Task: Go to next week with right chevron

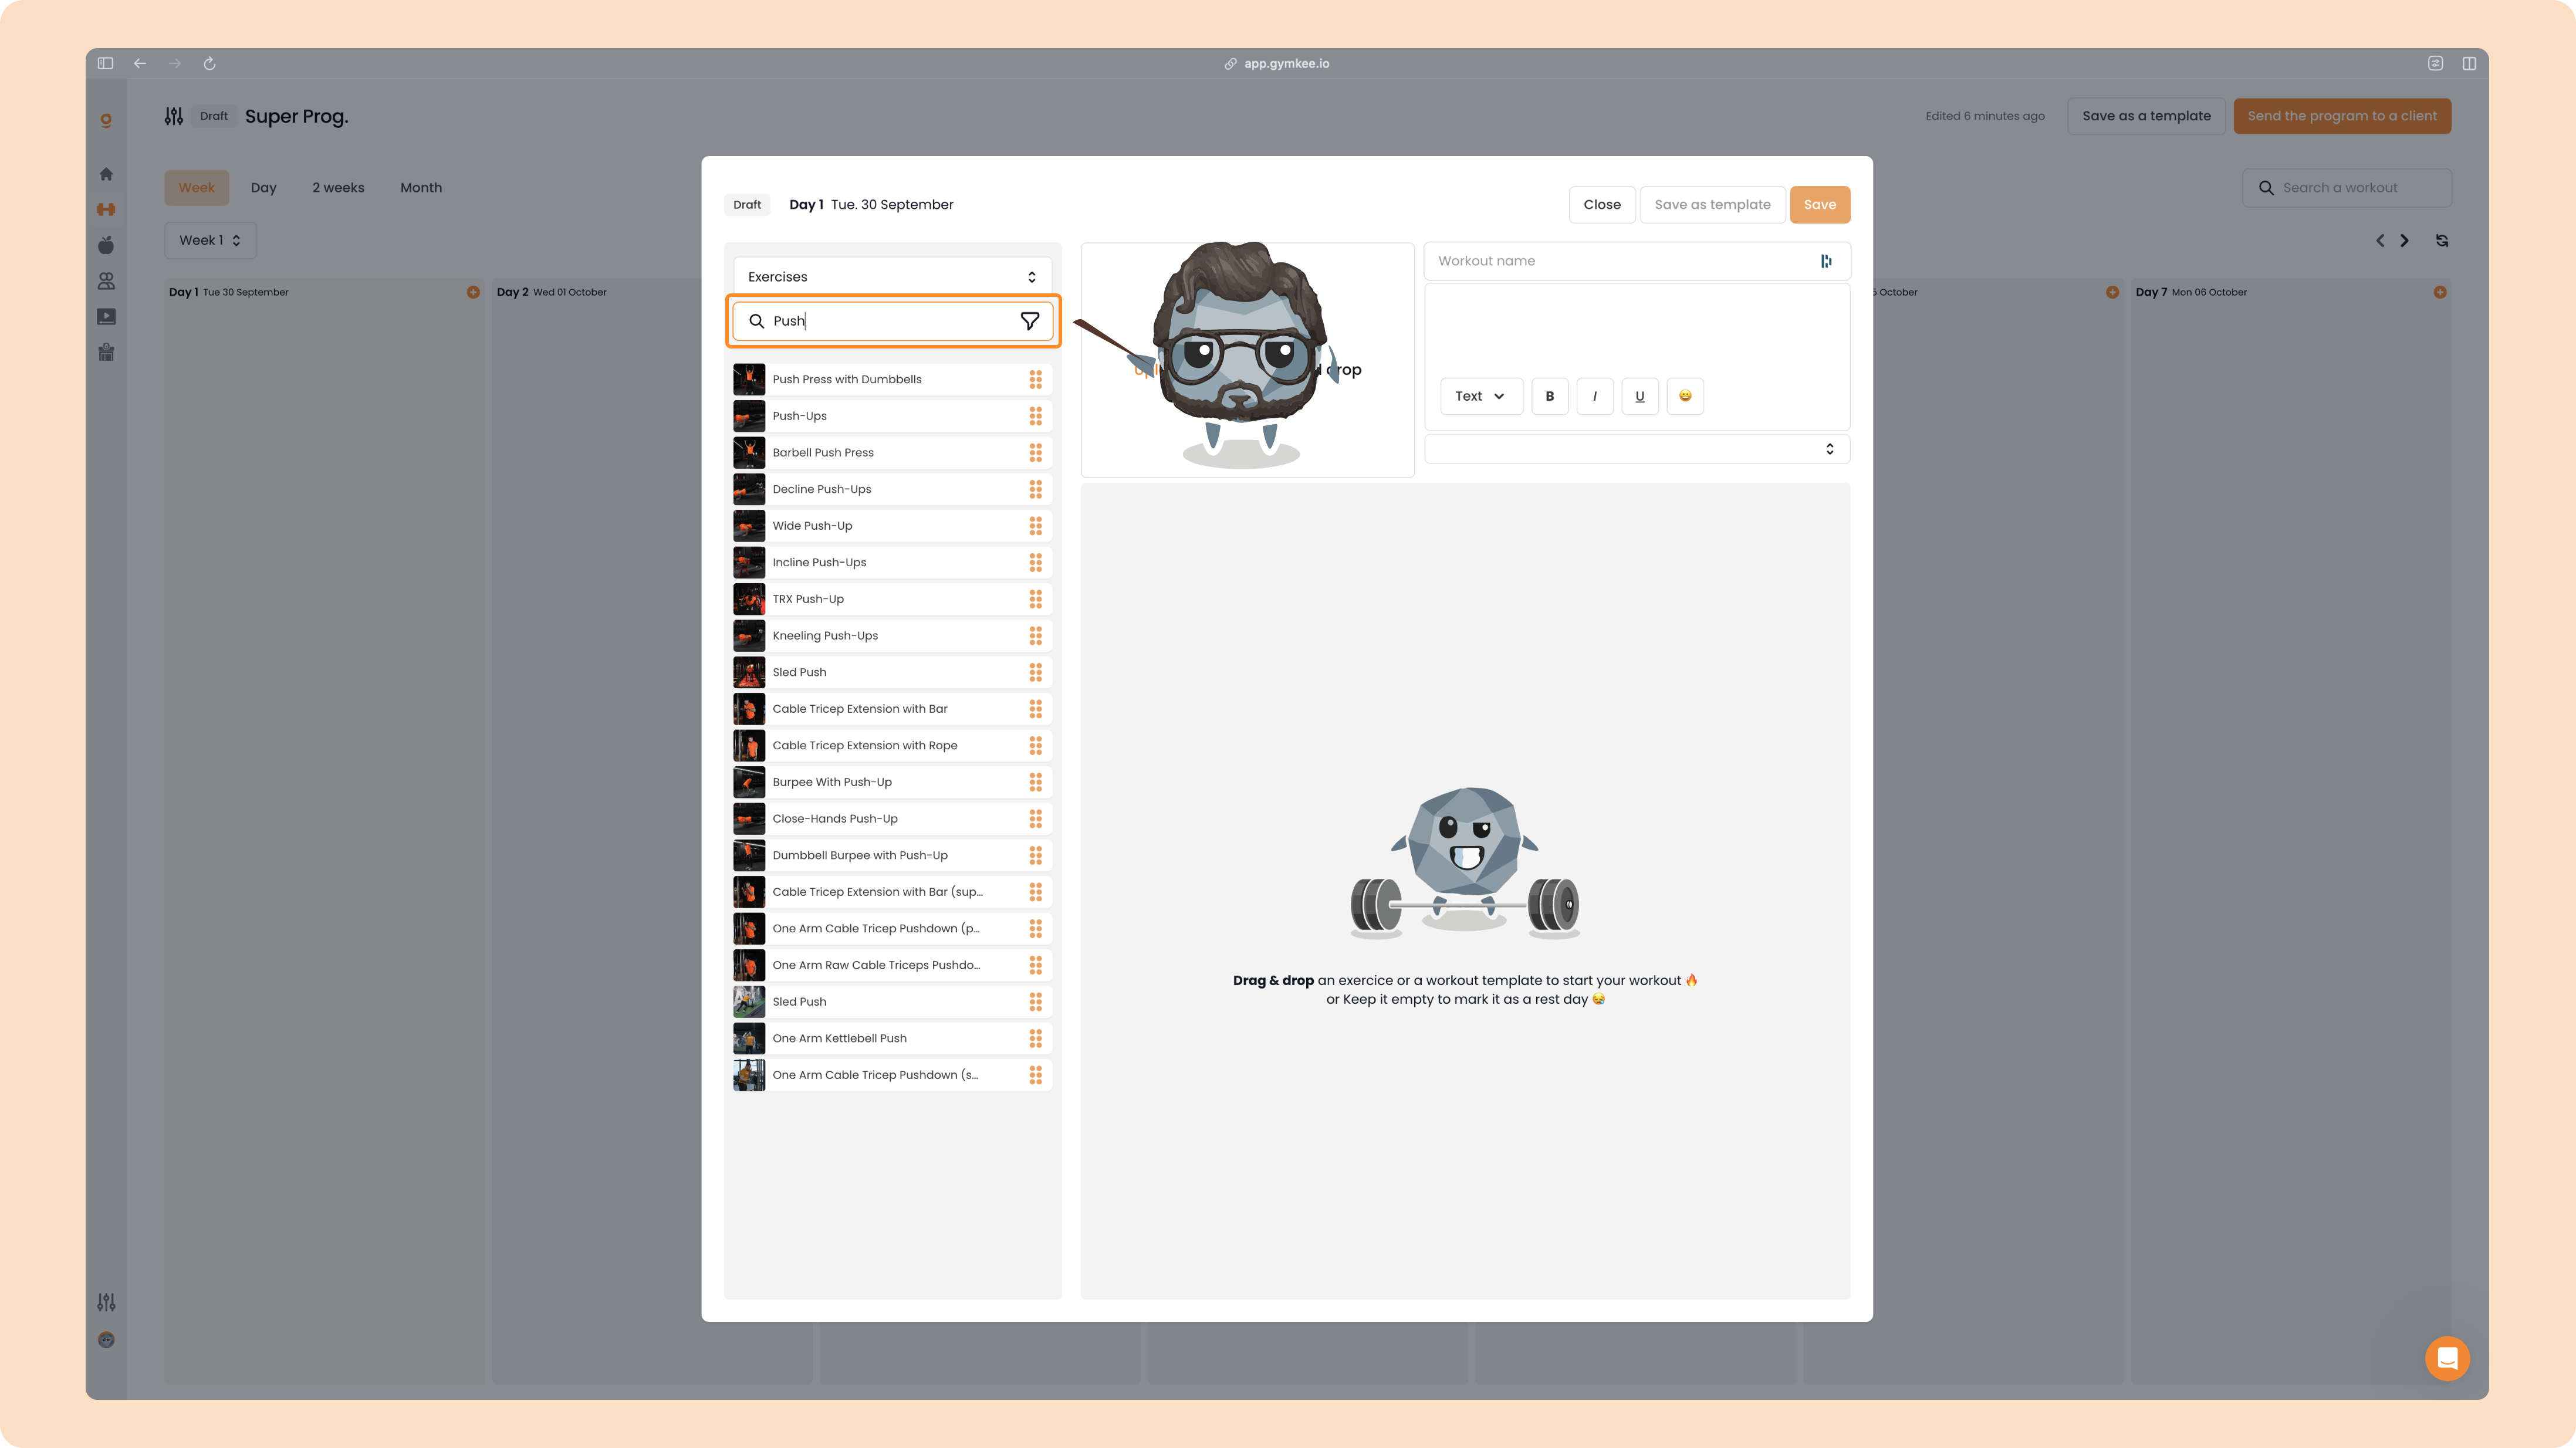Action: pyautogui.click(x=2405, y=241)
